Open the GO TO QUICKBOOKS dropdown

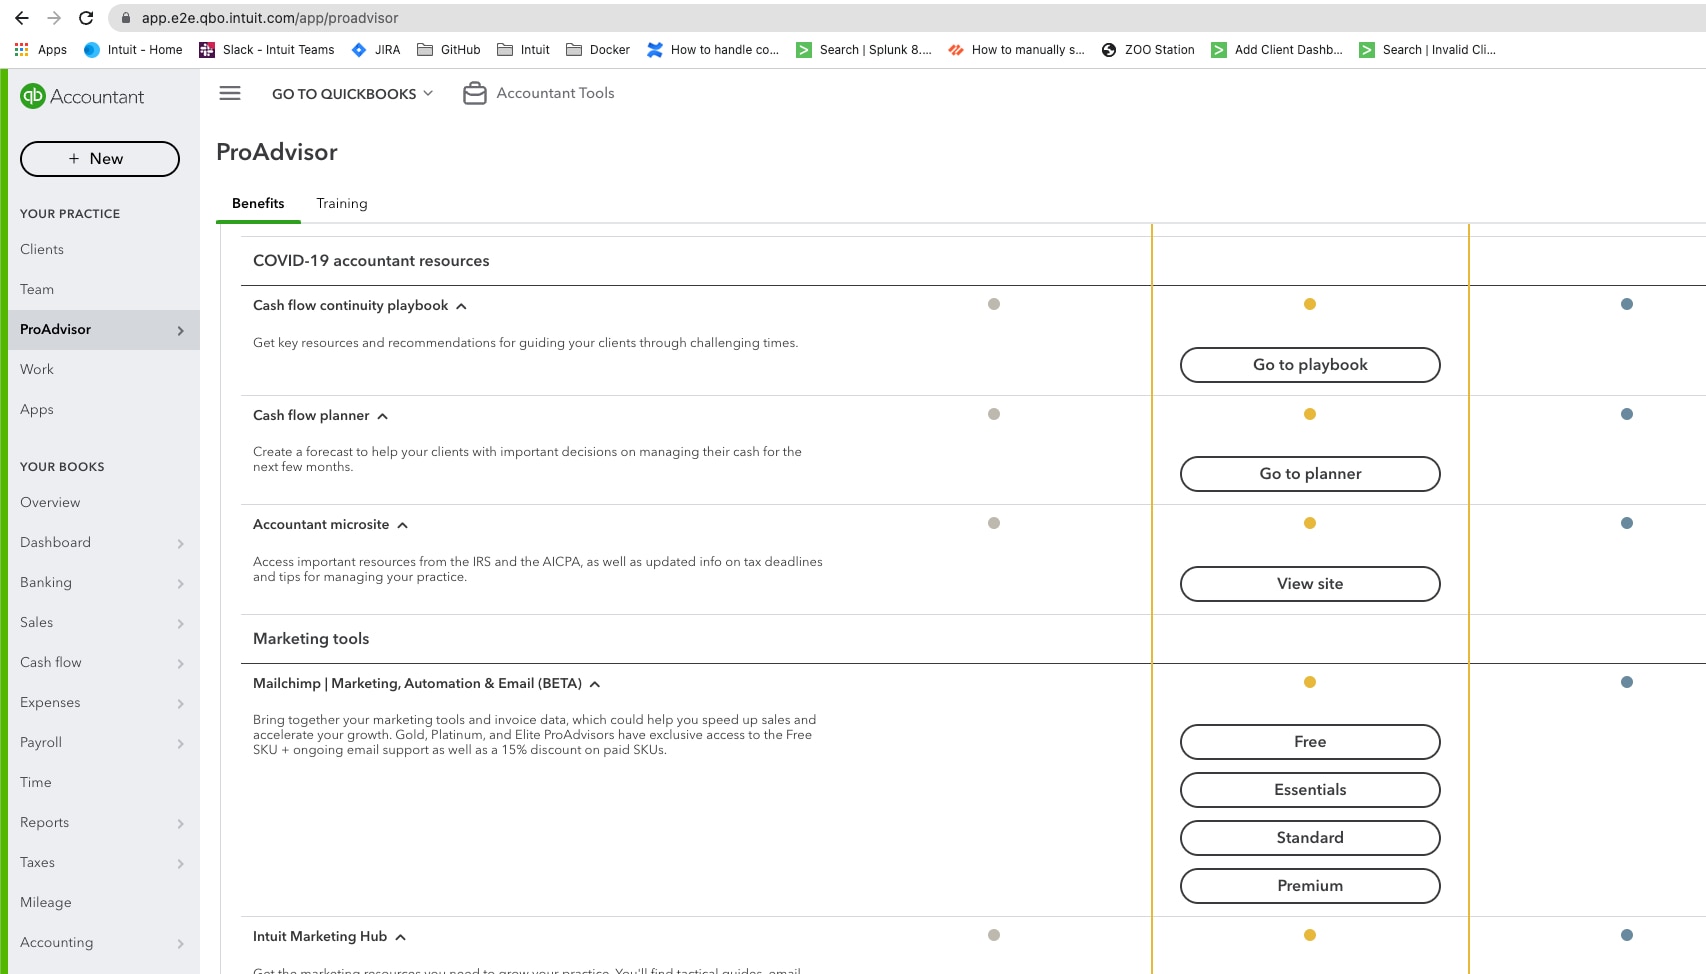point(352,93)
